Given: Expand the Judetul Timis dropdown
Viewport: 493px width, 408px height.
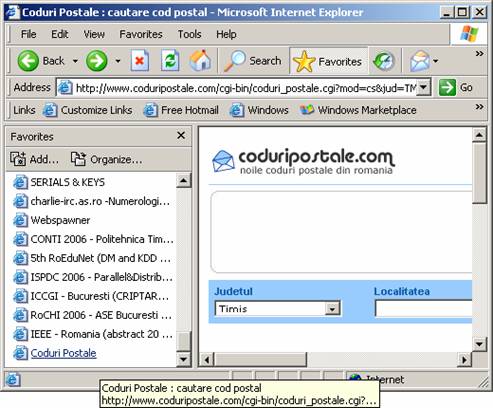Looking at the screenshot, I should pos(332,309).
